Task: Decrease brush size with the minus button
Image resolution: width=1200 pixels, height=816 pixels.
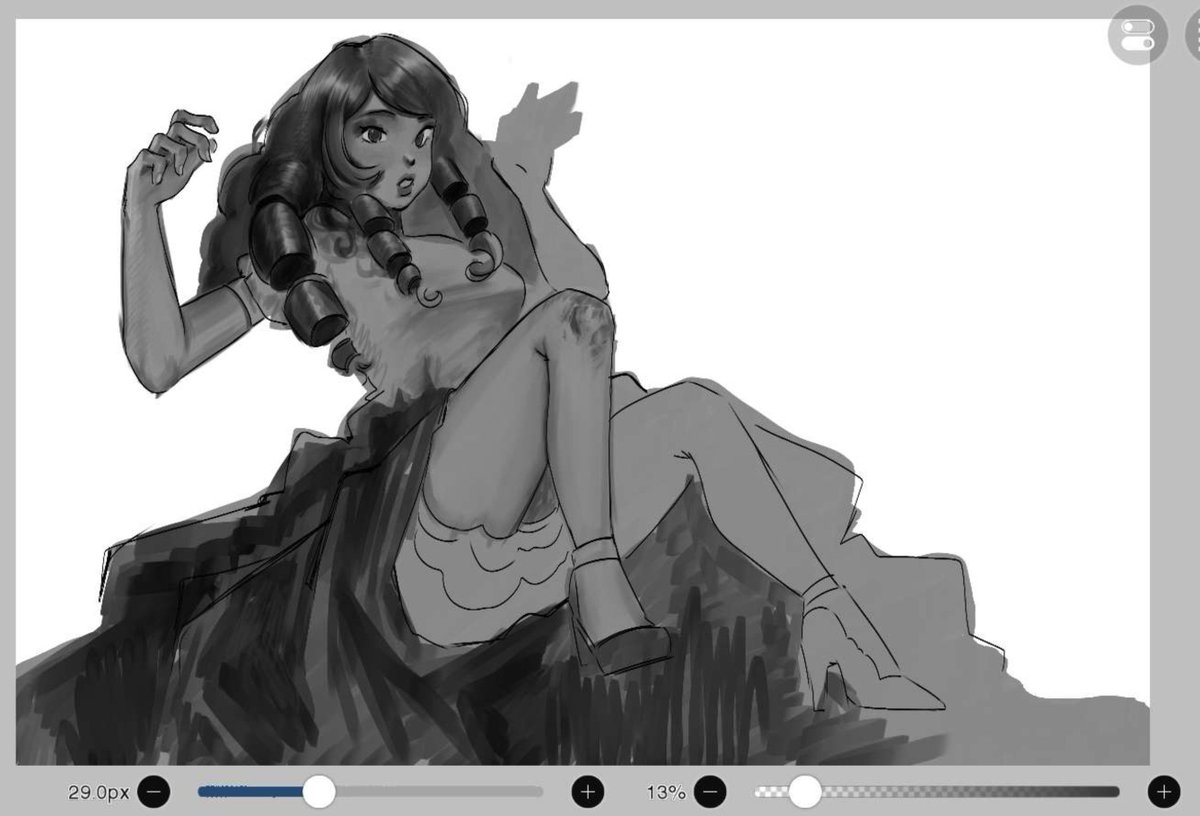Action: point(154,792)
